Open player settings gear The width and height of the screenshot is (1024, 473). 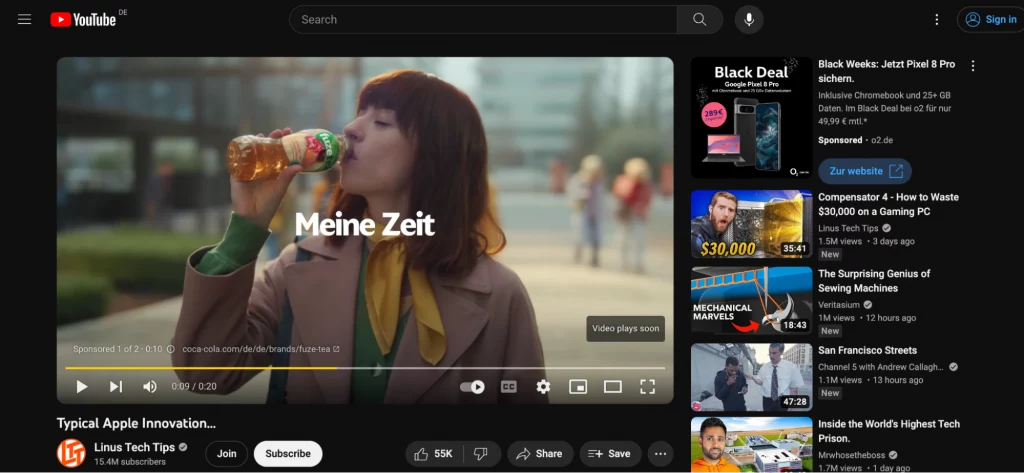pyautogui.click(x=543, y=387)
